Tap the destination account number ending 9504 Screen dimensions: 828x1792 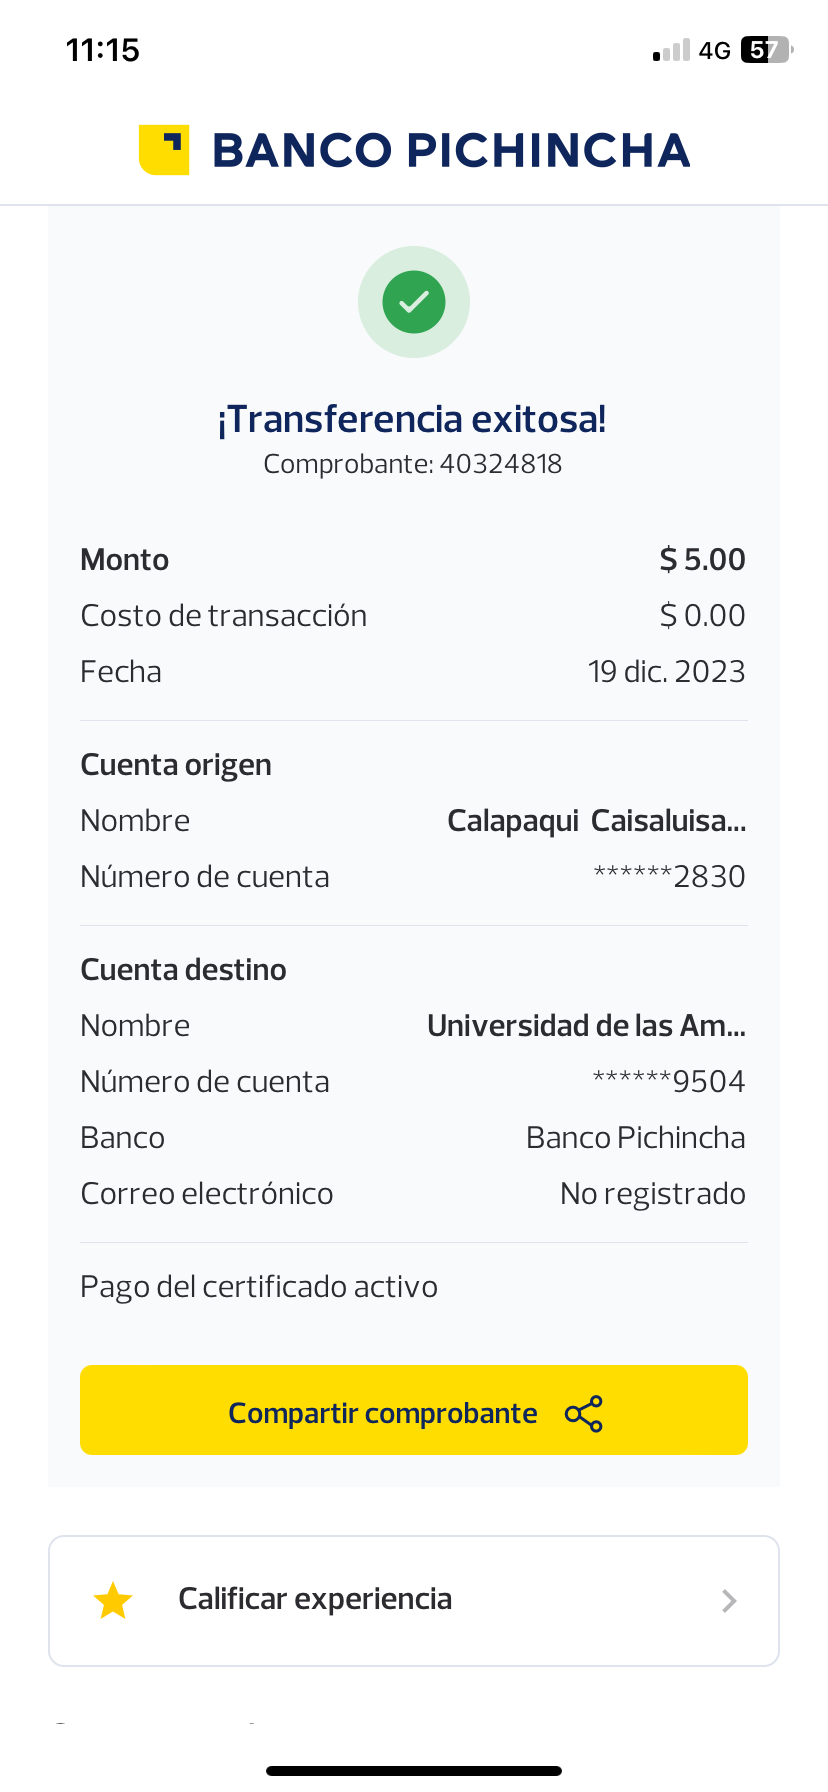pos(669,1082)
